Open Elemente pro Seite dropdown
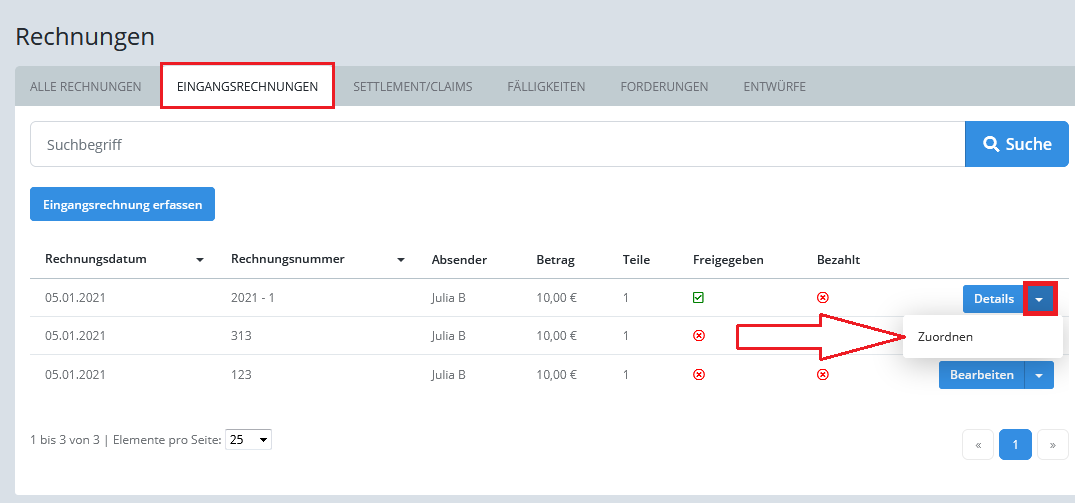The height and width of the screenshot is (503, 1075). click(x=248, y=439)
